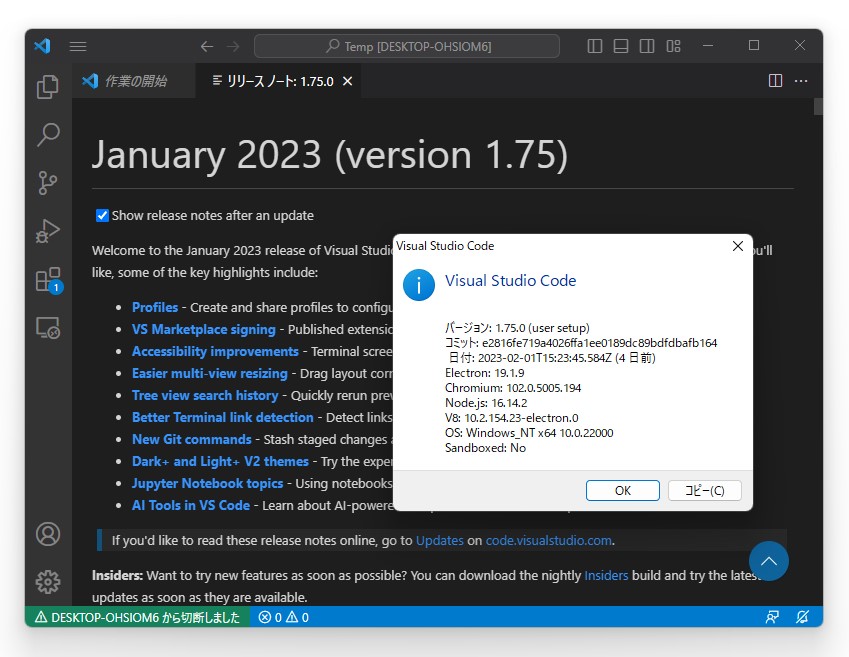The image size is (849, 657).
Task: Open the Remote Explorer icon
Action: (x=47, y=326)
